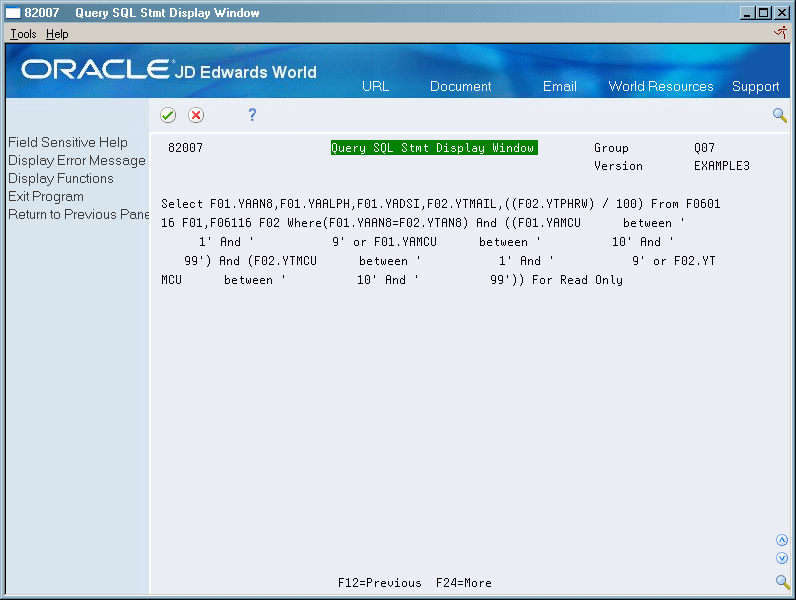
Task: Open the Tools menu
Action: coord(23,34)
